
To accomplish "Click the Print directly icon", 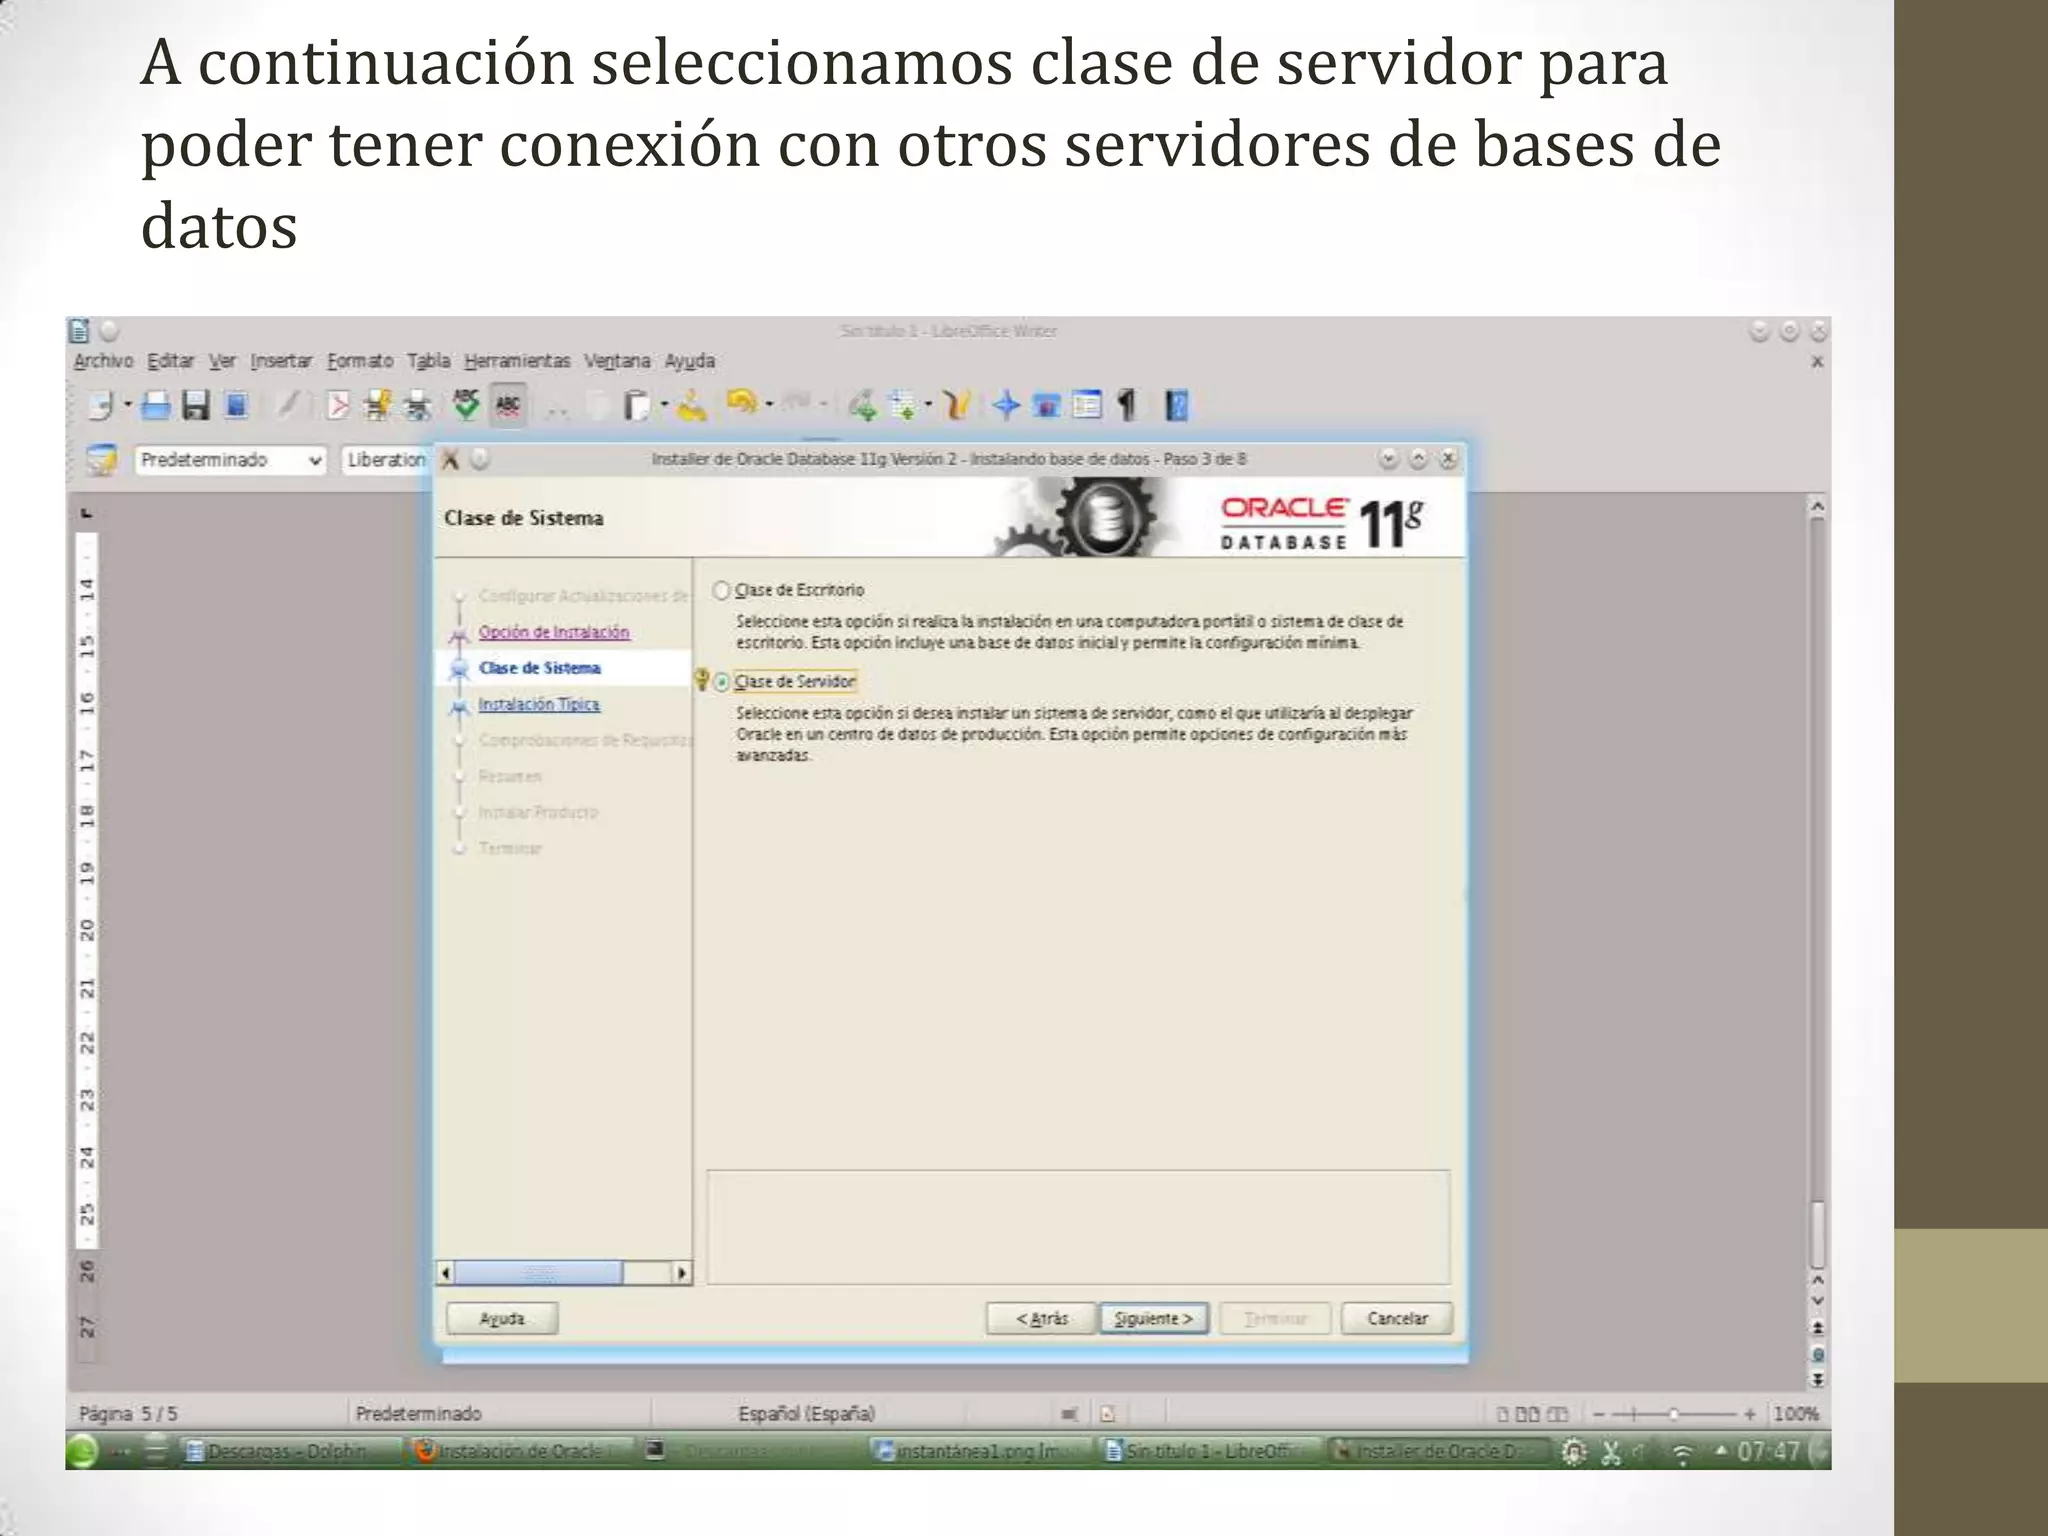I will coord(378,405).
